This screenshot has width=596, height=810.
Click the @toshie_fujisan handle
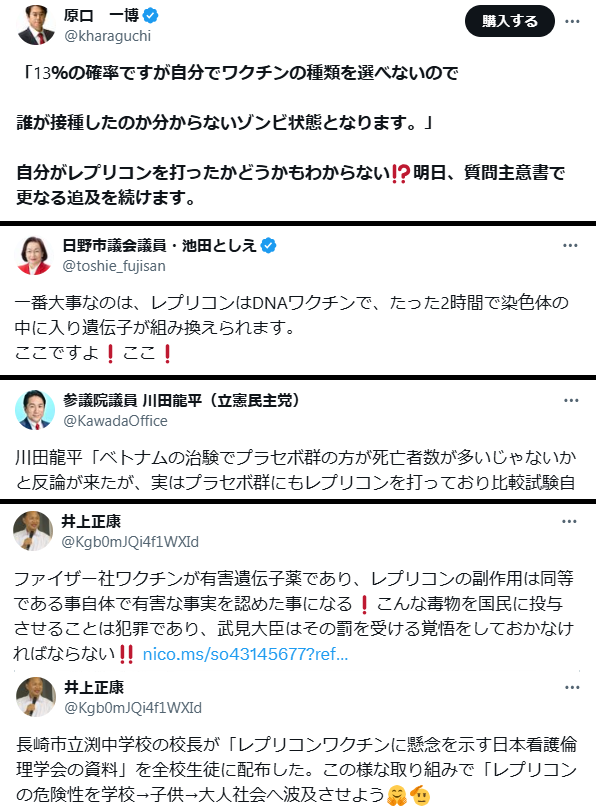point(114,266)
